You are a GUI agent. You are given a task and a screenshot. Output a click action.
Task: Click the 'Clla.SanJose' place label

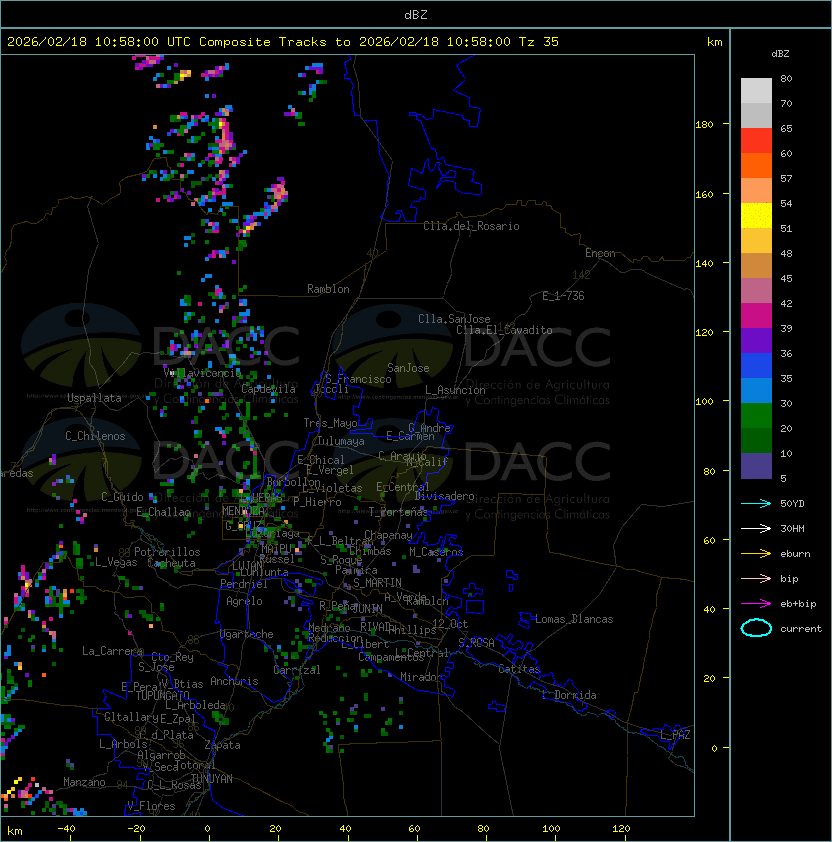click(x=454, y=319)
